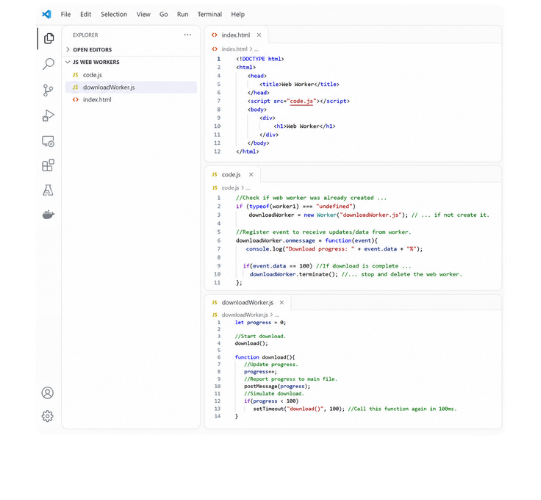Screen dimensions: 541x500
Task: Open the Edit menu
Action: [86, 14]
